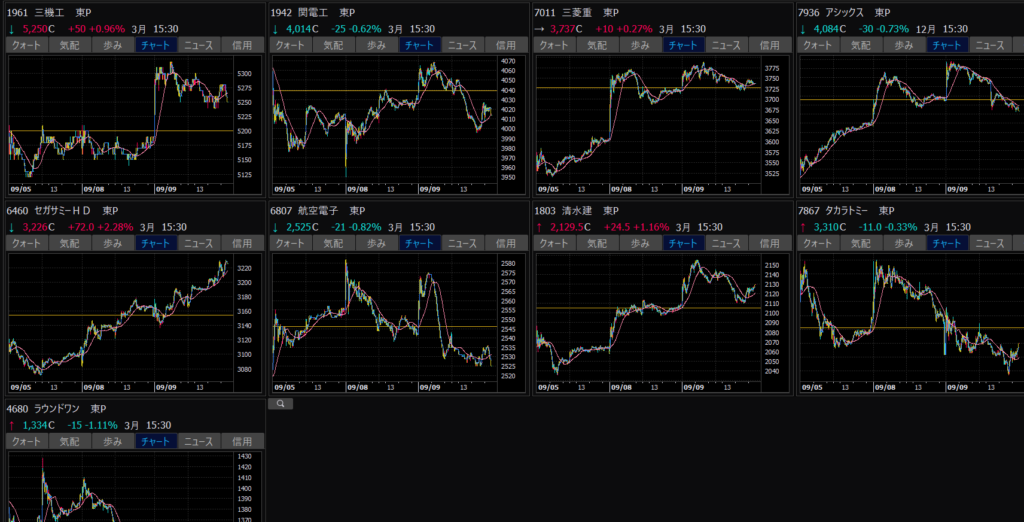Click the right arrow icon for 三菱重
This screenshot has height=522, width=1024.
(539, 29)
